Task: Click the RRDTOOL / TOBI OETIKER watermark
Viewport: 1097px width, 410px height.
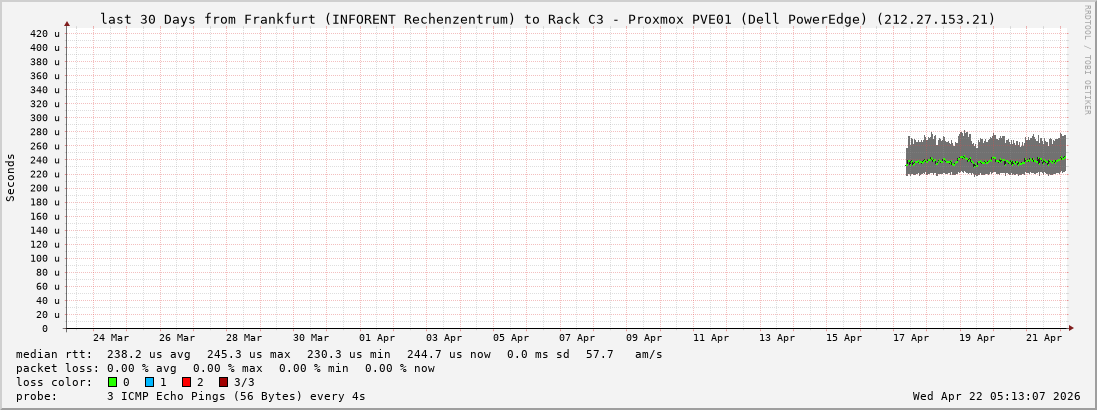Action: click(x=1087, y=58)
